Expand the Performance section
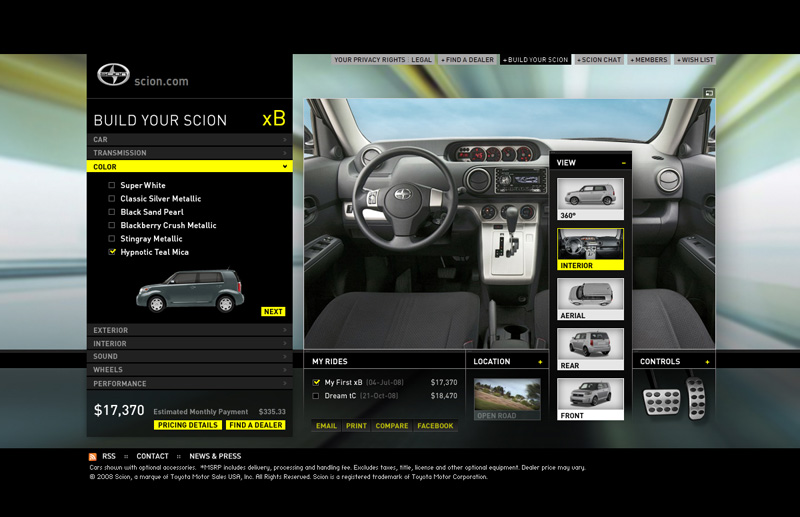Screen dimensions: 800x517 [x=190, y=383]
